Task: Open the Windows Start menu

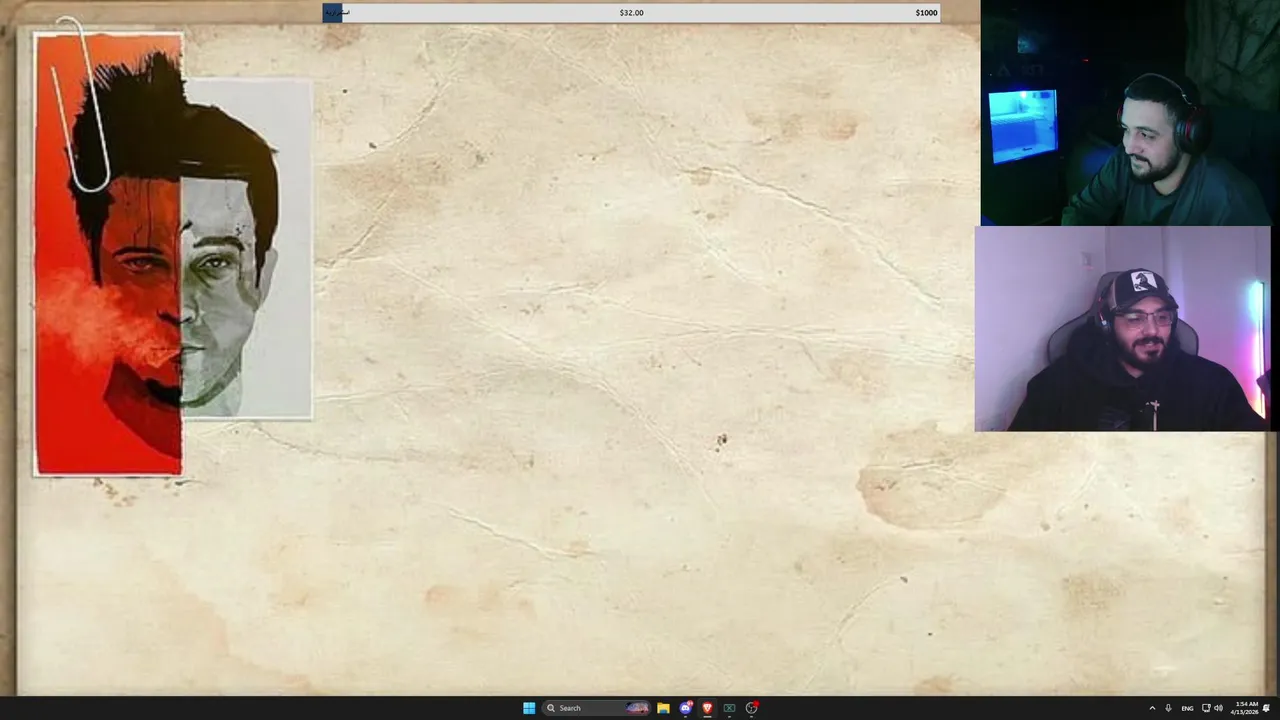Action: (x=529, y=708)
